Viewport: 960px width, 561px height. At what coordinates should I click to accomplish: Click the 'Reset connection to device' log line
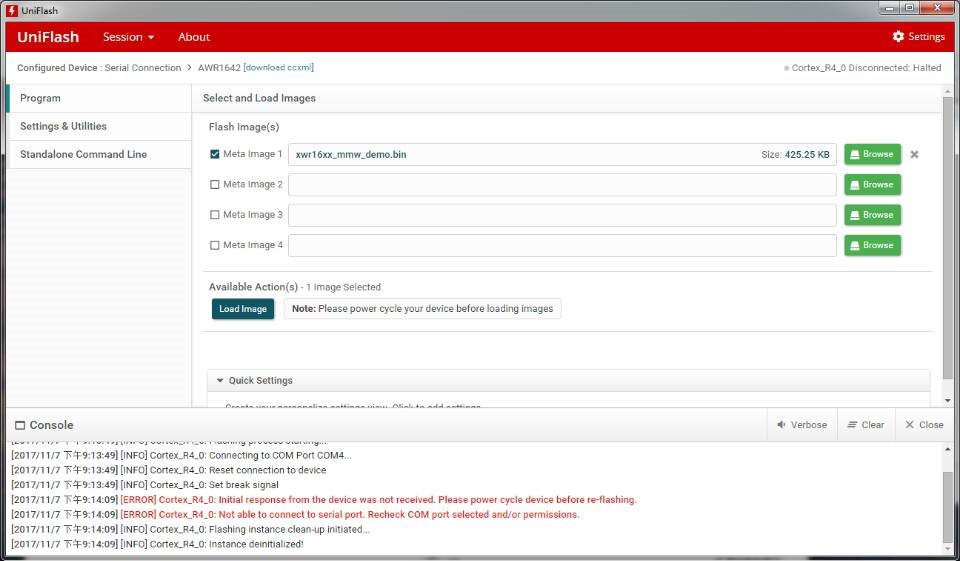tap(168, 470)
